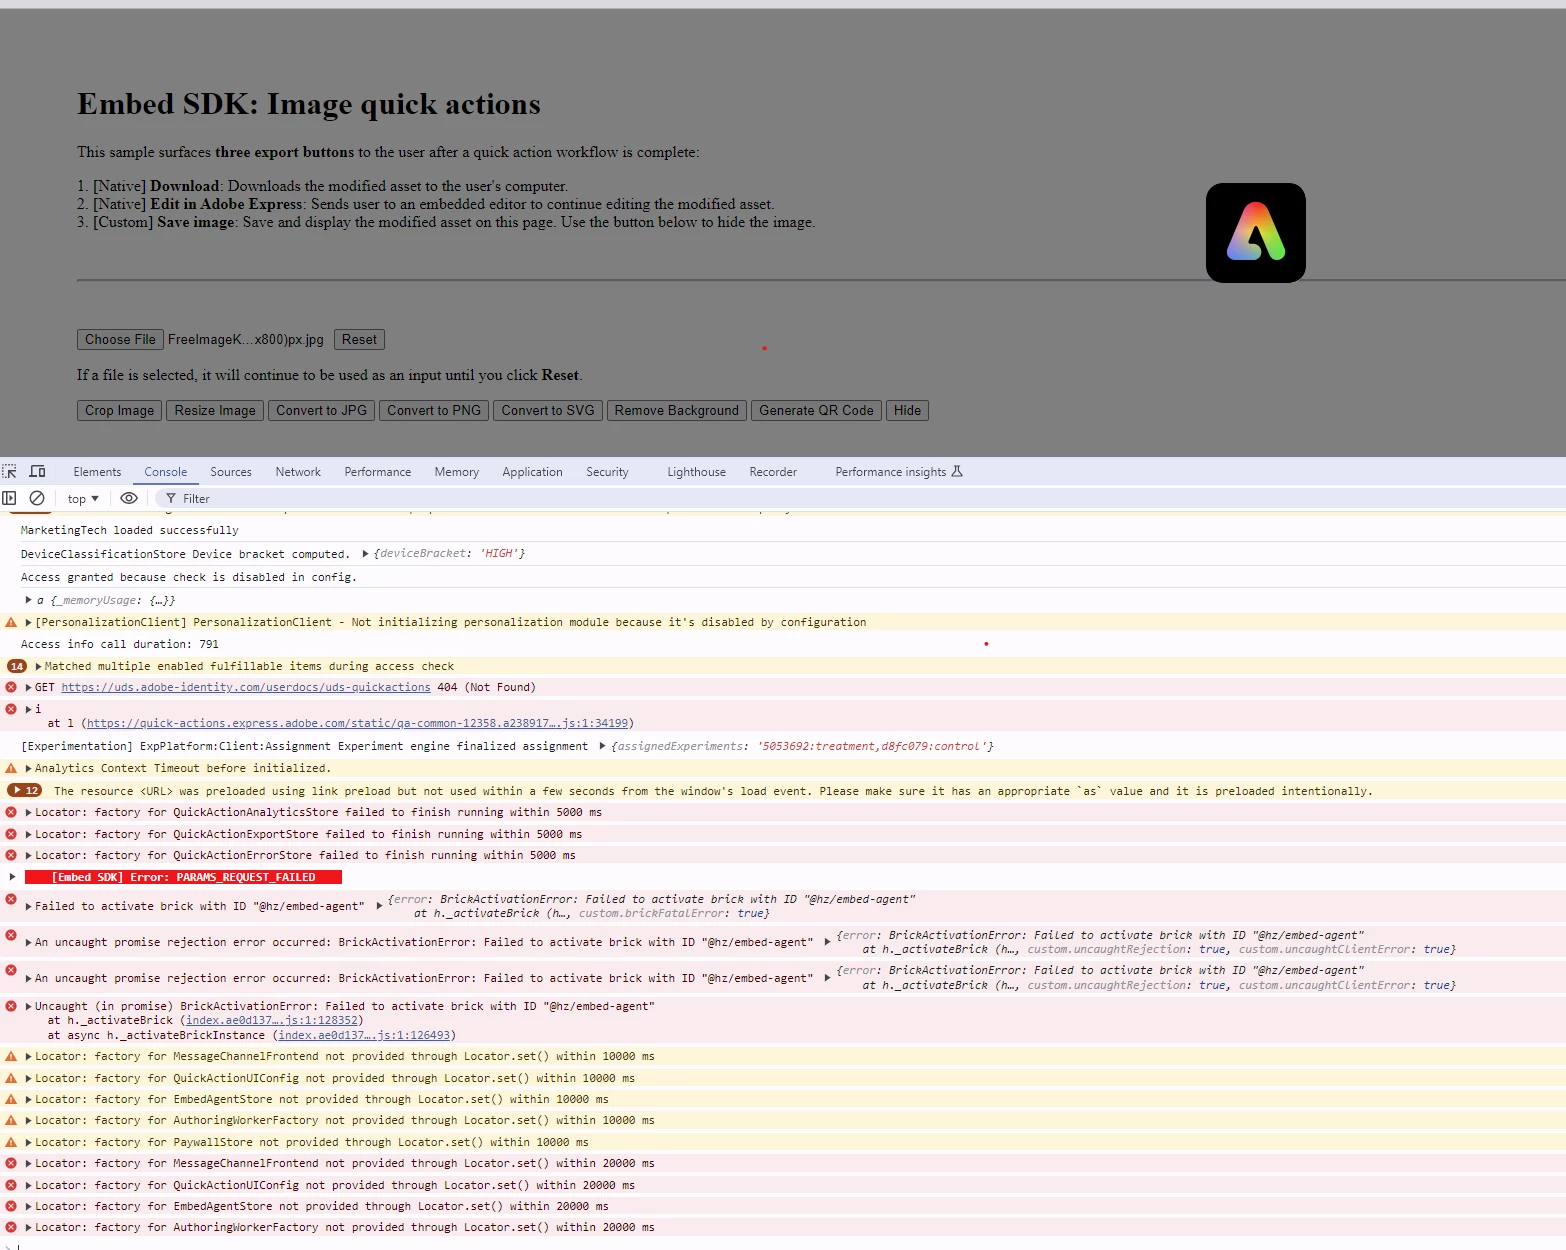Click the Adobe Express logo image
This screenshot has height=1250, width=1566.
click(1255, 233)
